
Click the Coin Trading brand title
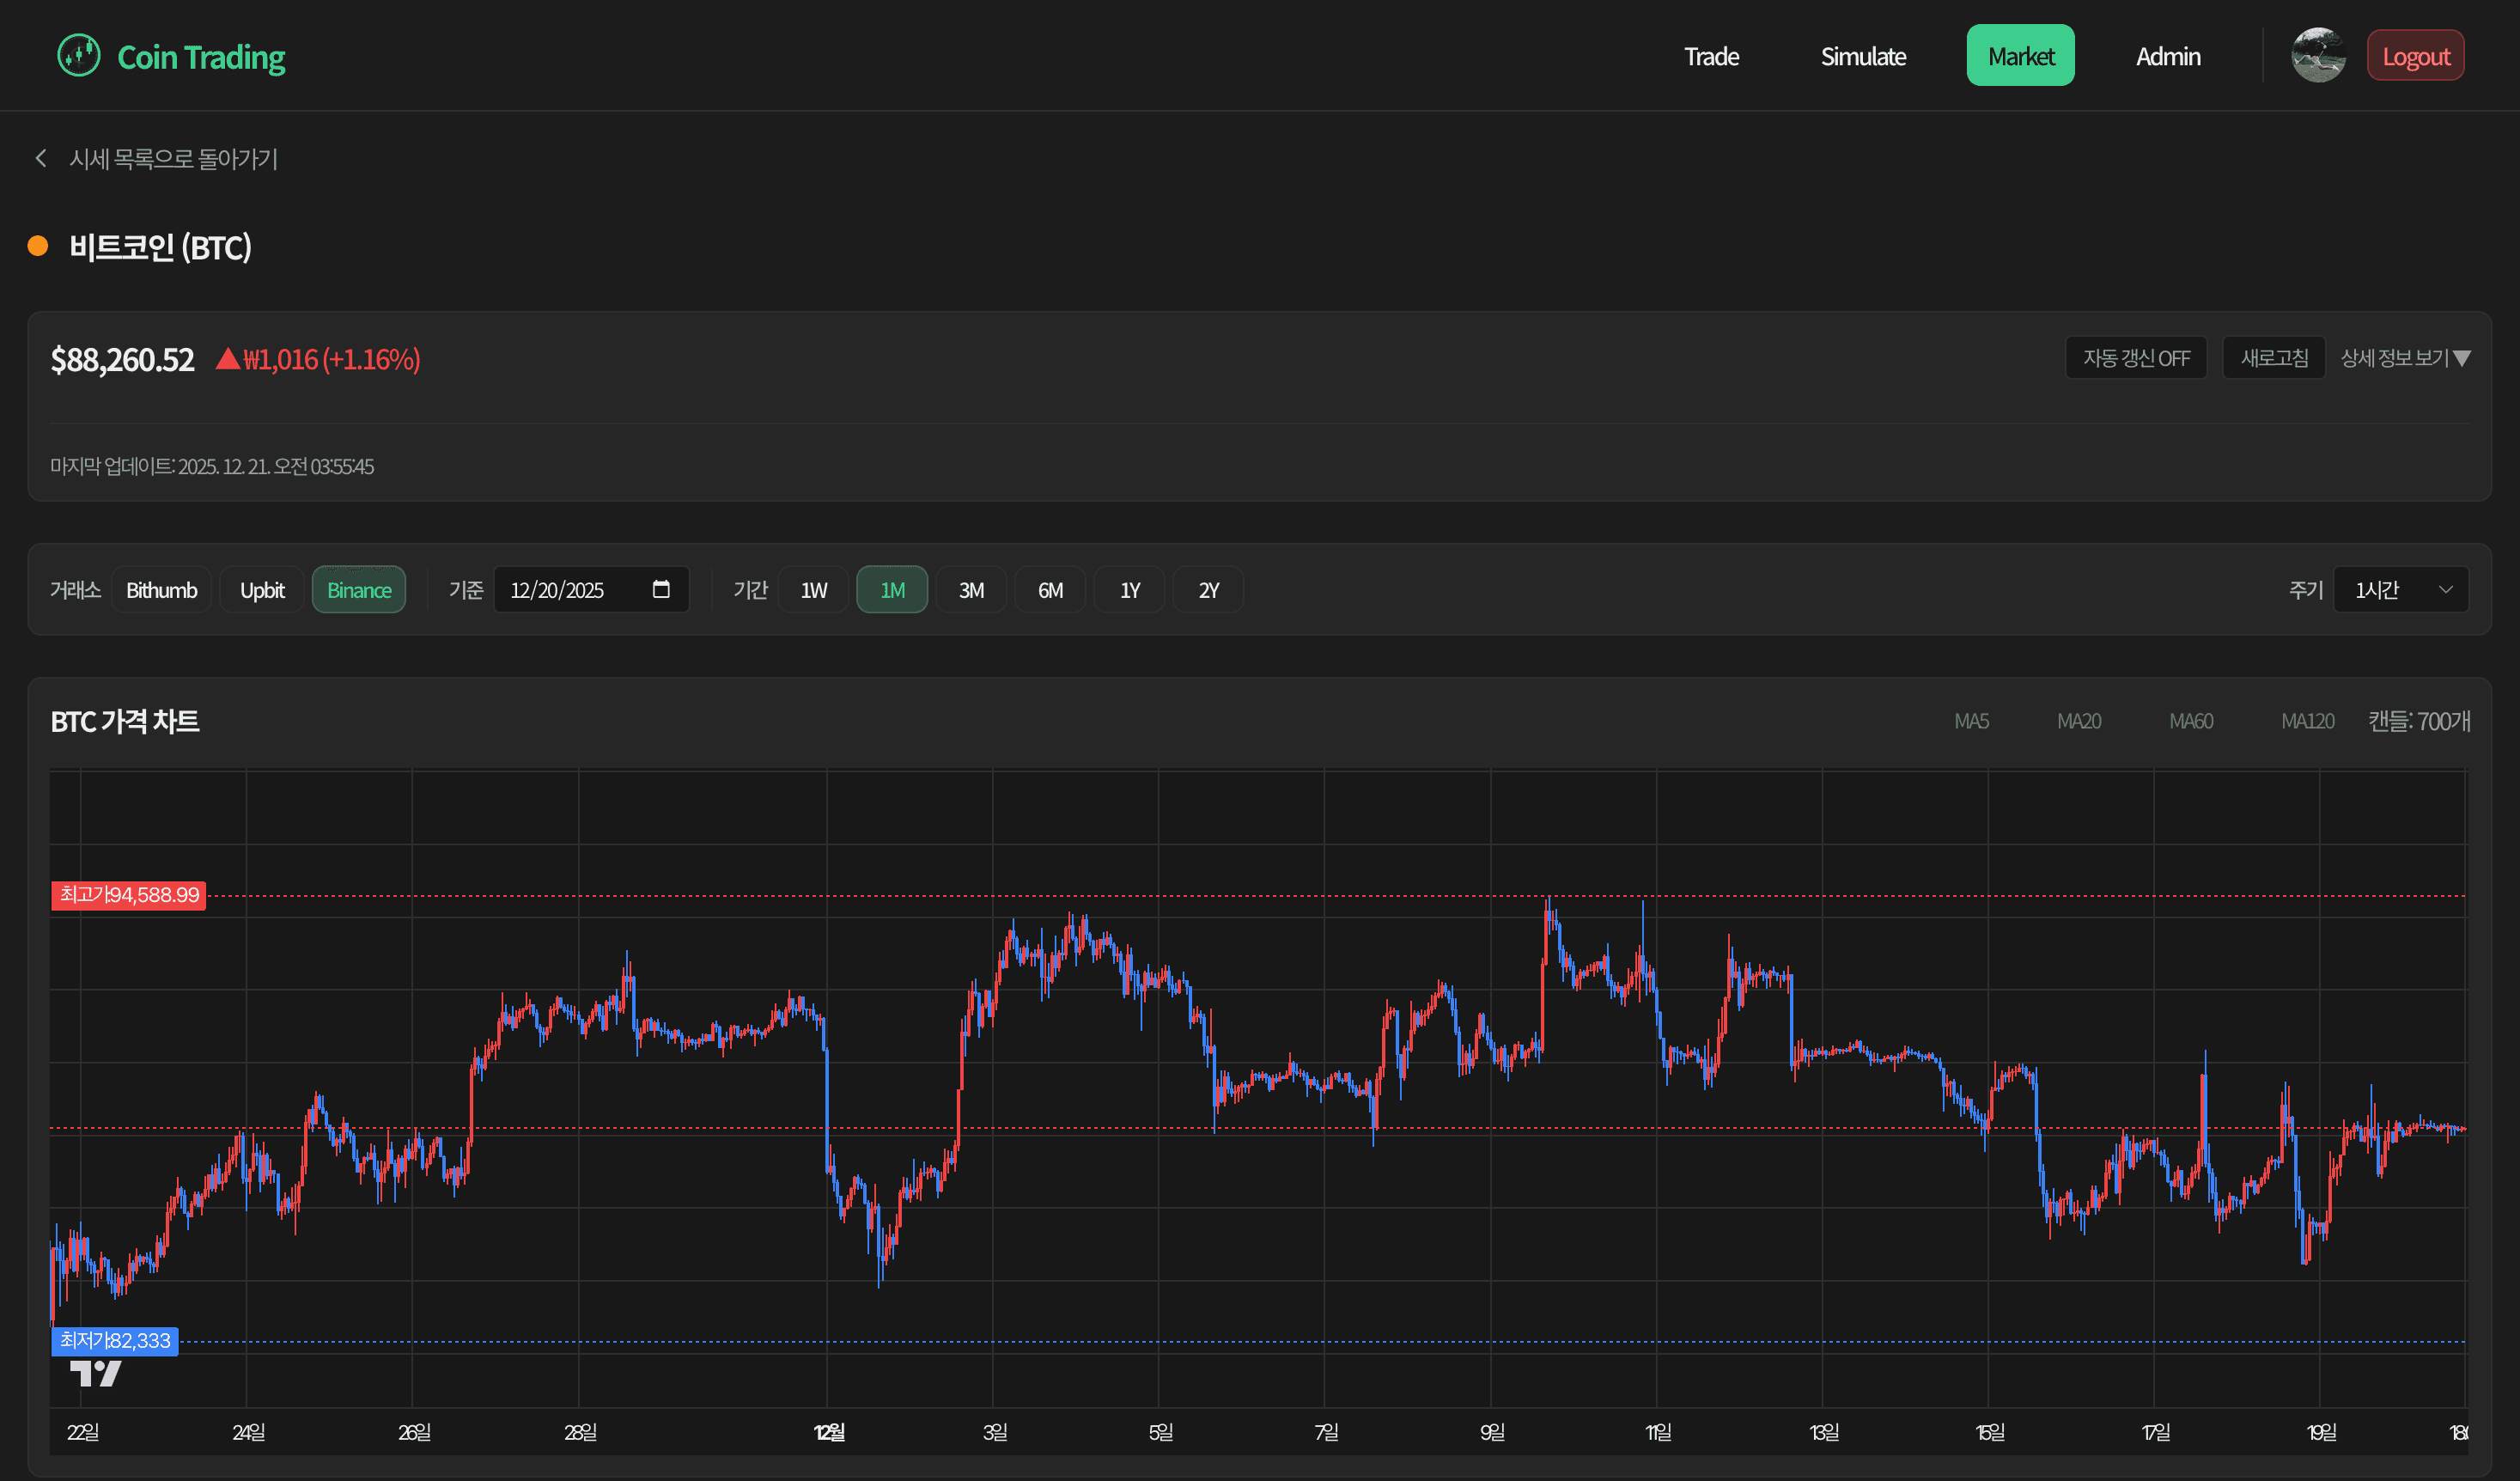coord(201,57)
